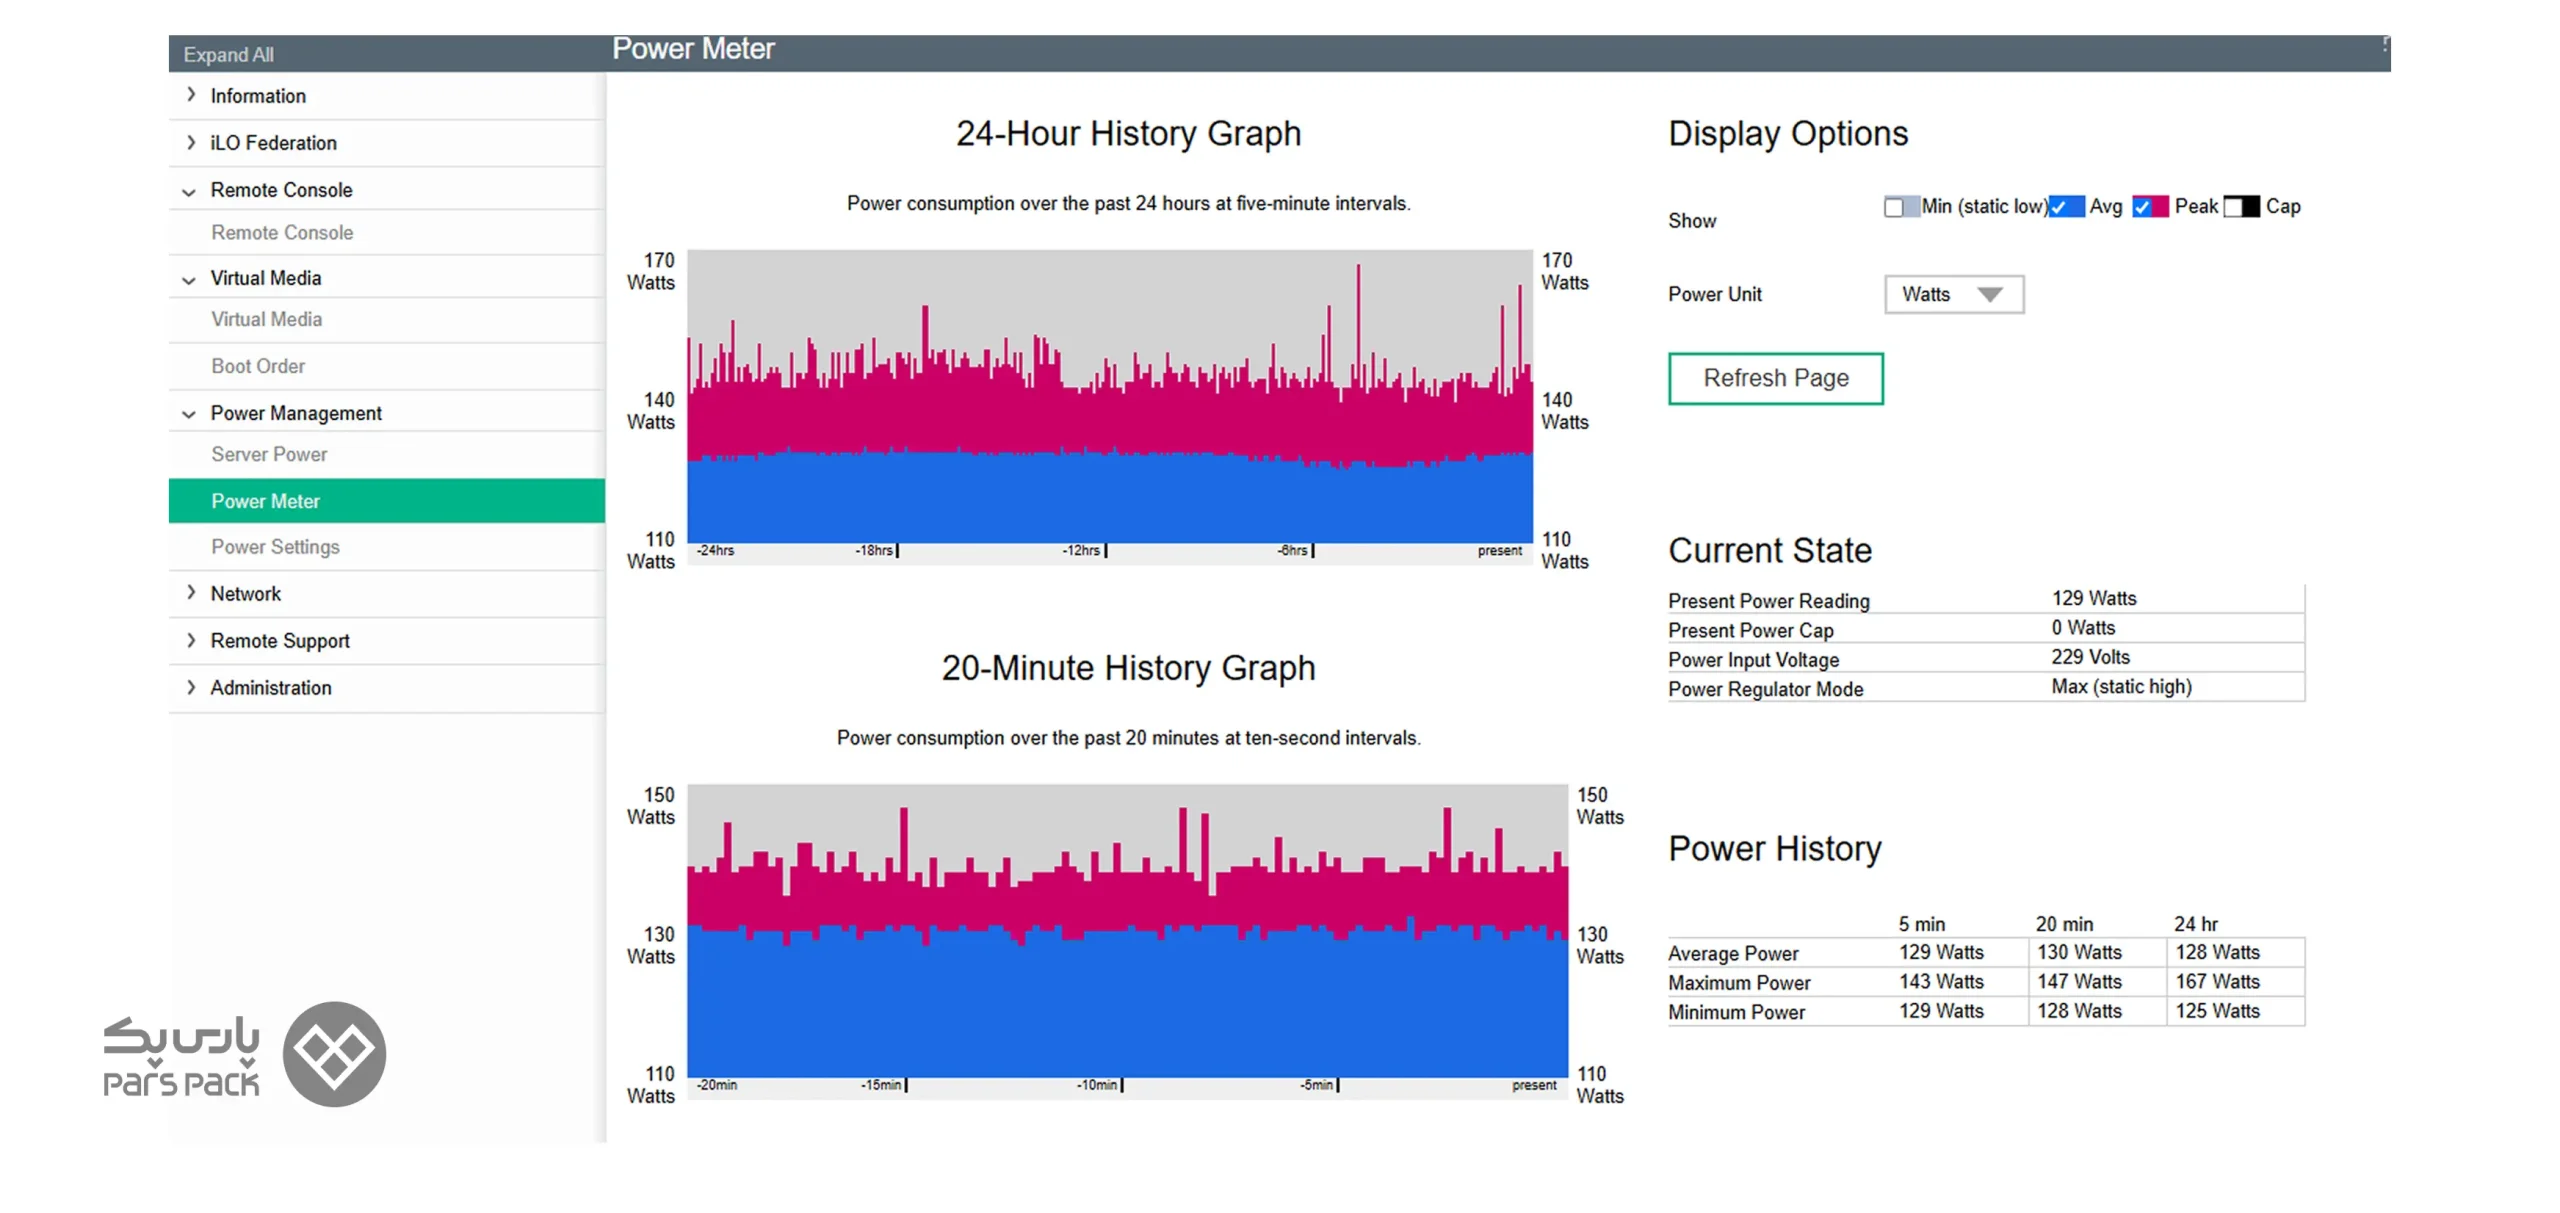The width and height of the screenshot is (2560, 1213).
Task: Click the Pars Pack logo
Action: pyautogui.click(x=244, y=1053)
